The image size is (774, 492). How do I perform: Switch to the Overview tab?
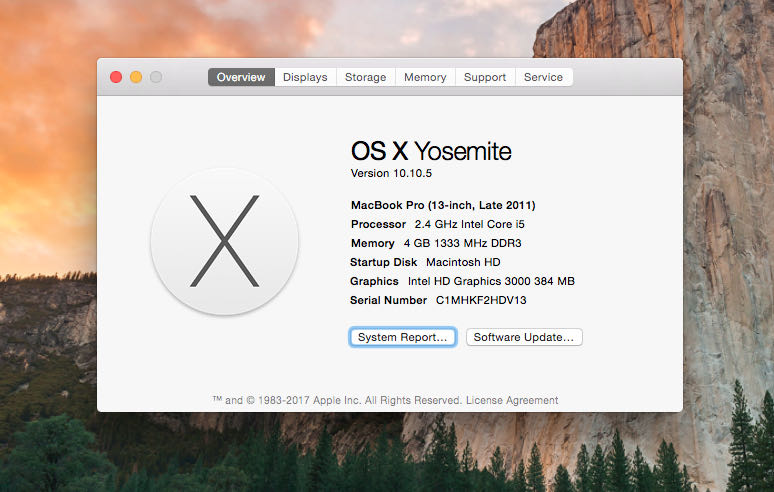241,77
